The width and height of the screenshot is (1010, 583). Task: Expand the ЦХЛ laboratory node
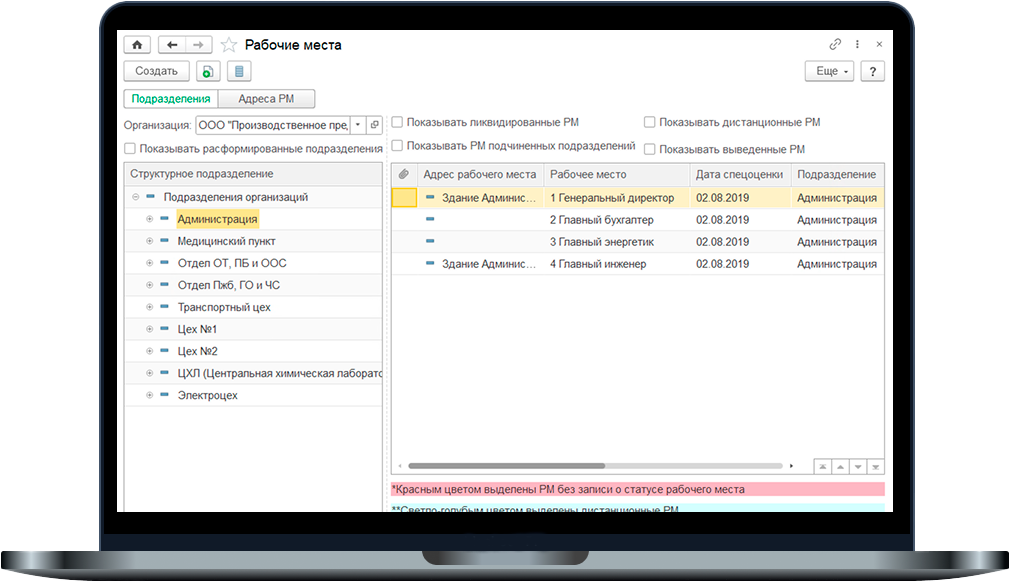pyautogui.click(x=149, y=373)
